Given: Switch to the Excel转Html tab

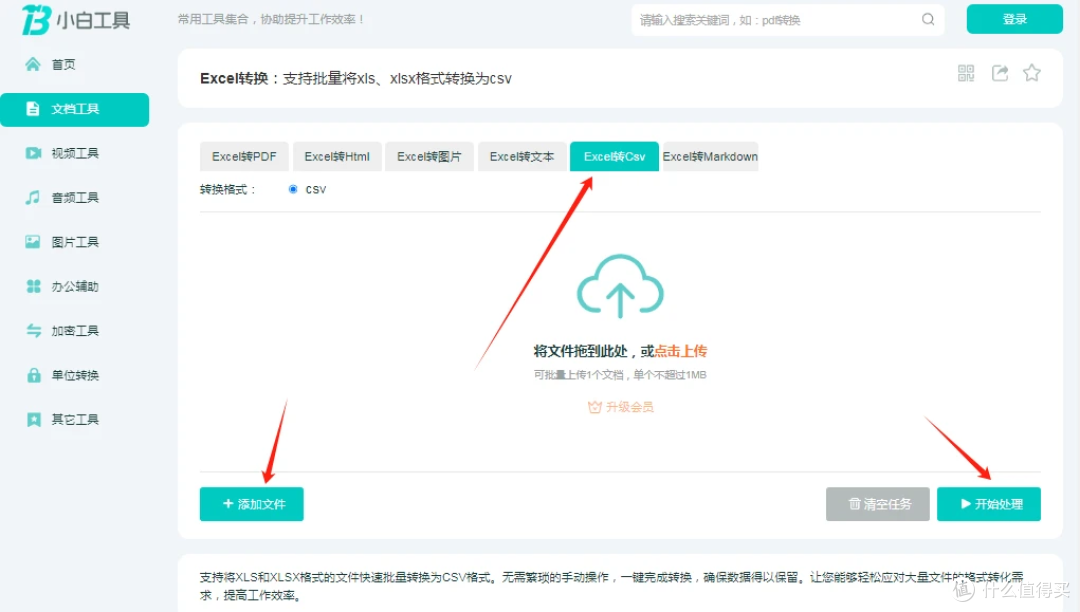Looking at the screenshot, I should (x=337, y=157).
